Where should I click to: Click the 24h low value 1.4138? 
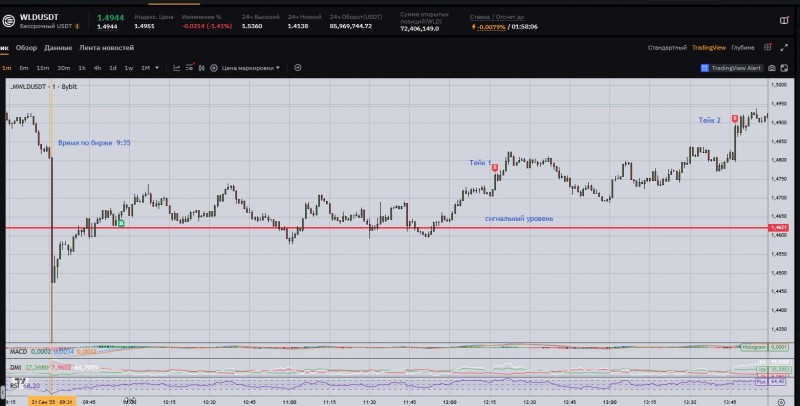298,26
